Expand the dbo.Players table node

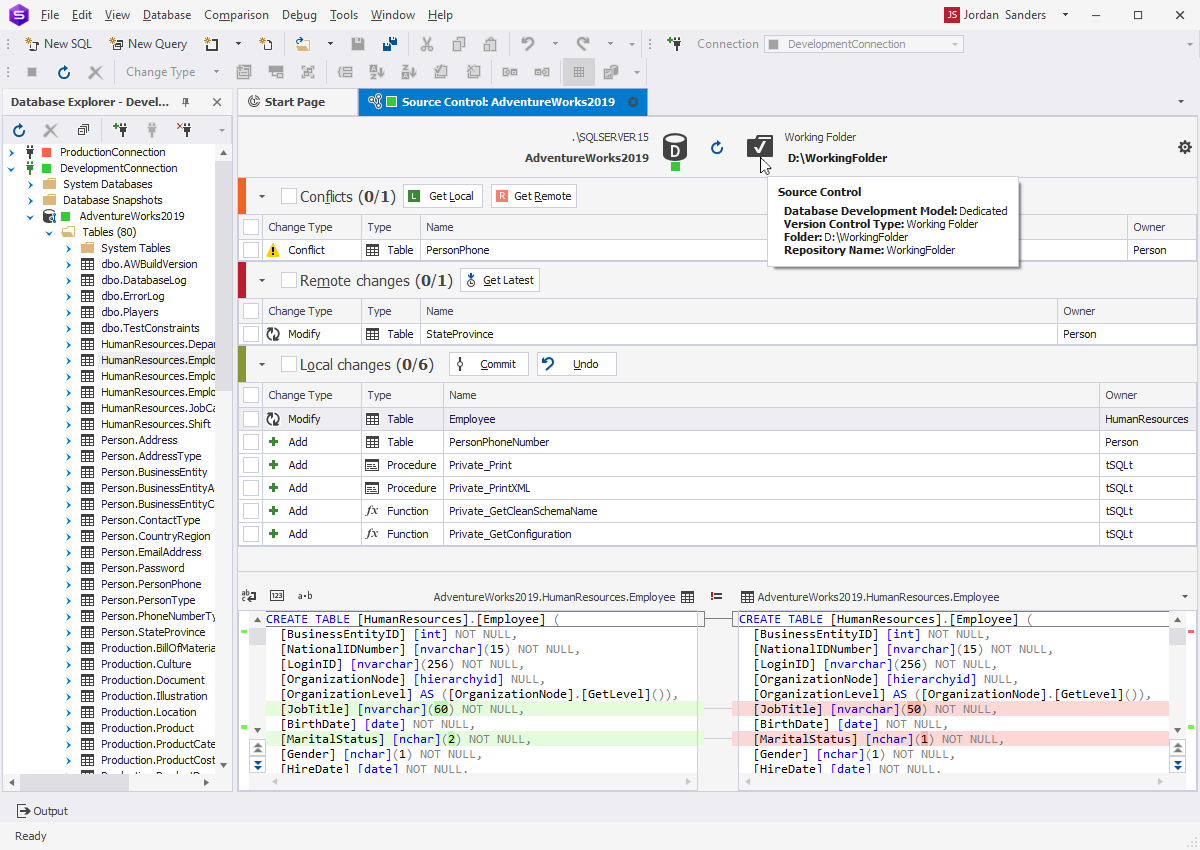[x=68, y=312]
